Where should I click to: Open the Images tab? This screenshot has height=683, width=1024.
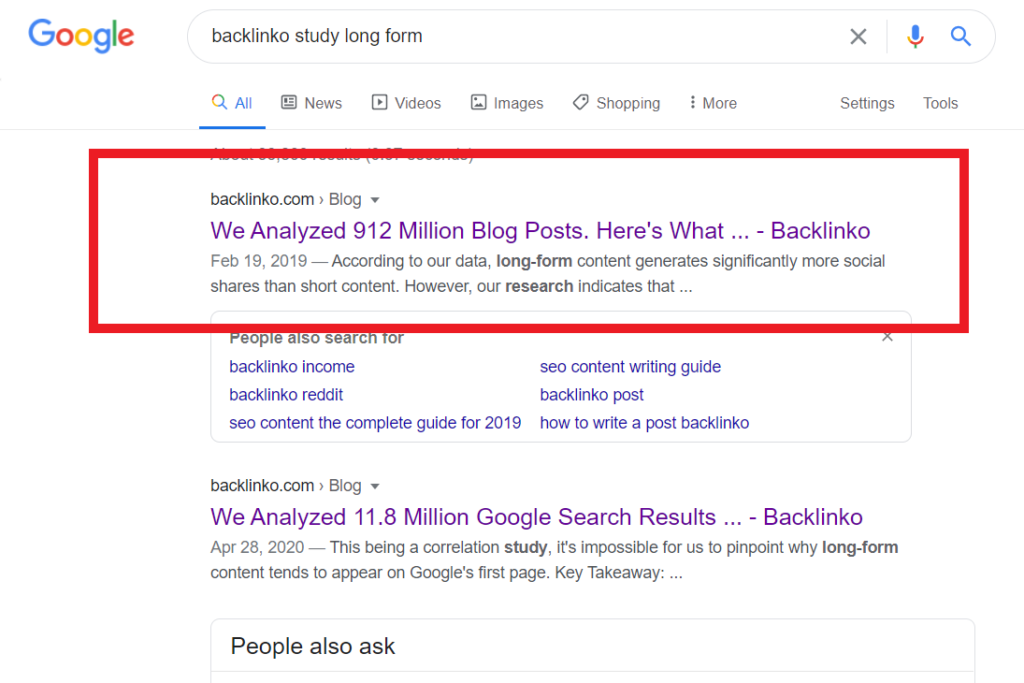tap(507, 103)
